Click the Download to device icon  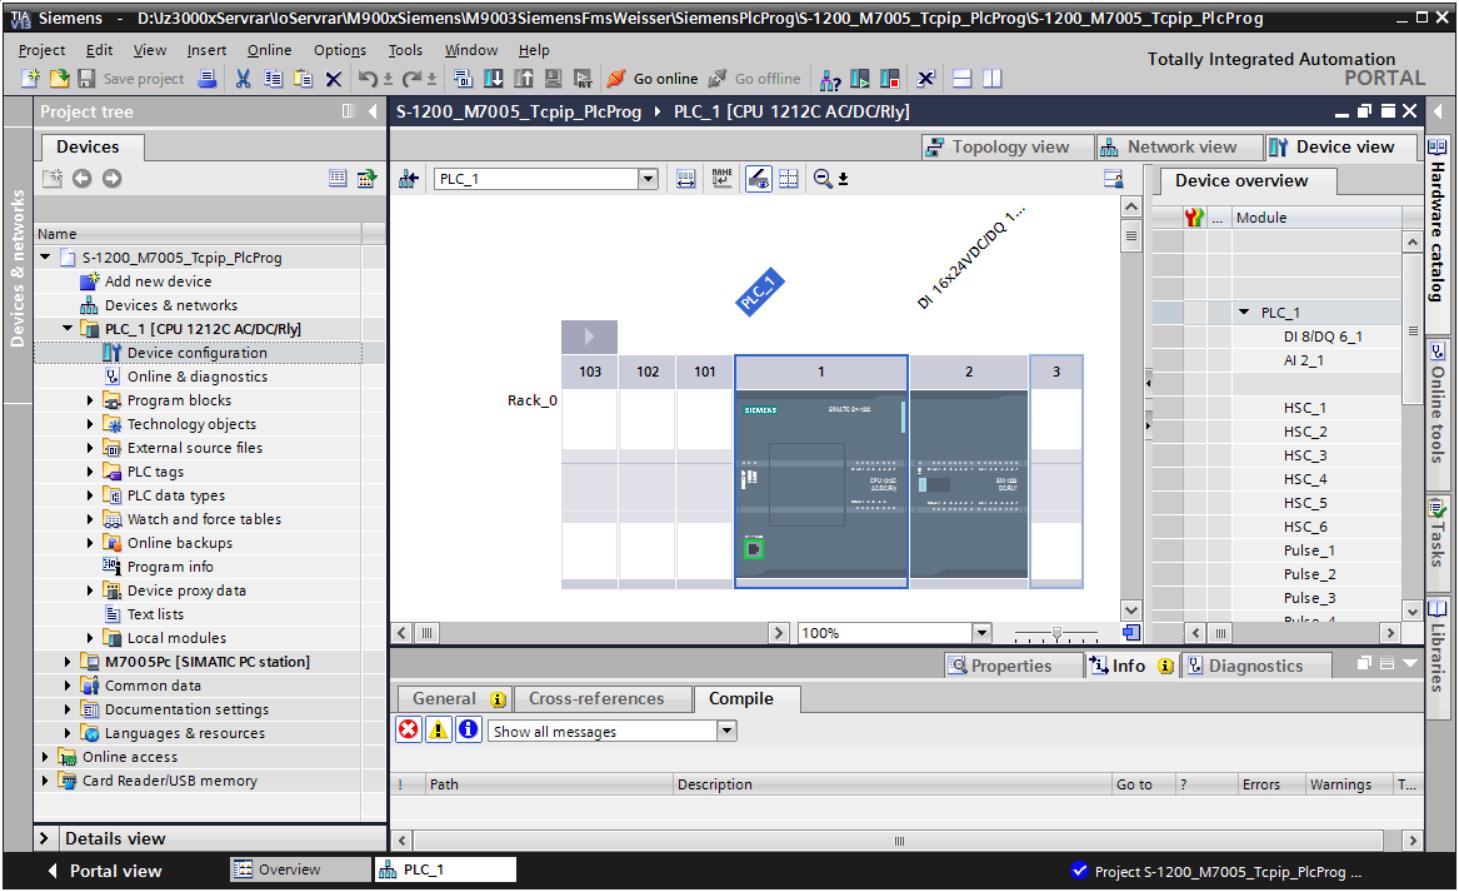[x=493, y=79]
